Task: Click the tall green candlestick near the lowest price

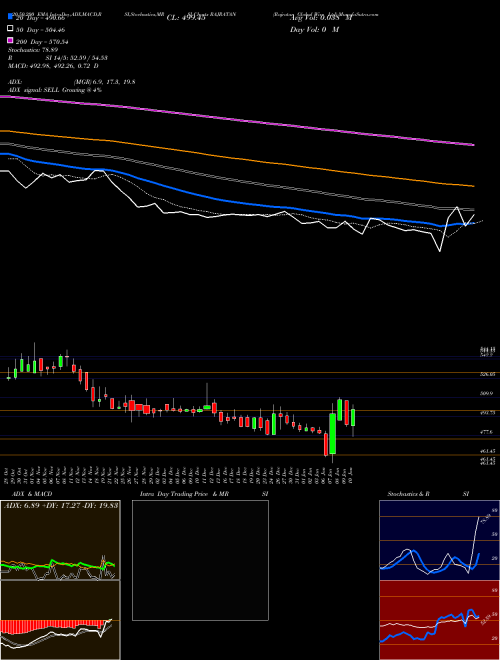Action: pos(332,434)
